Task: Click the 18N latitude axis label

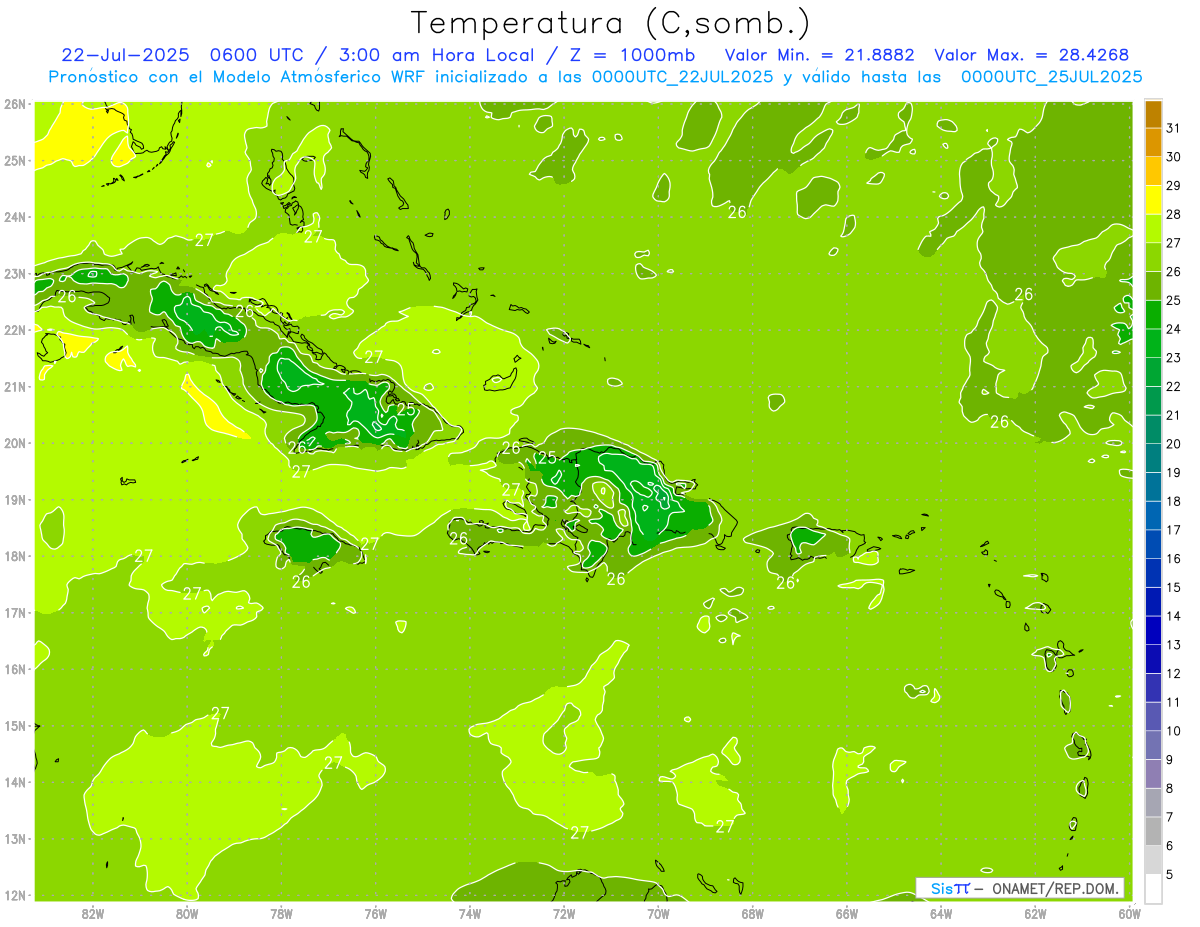Action: coord(15,556)
